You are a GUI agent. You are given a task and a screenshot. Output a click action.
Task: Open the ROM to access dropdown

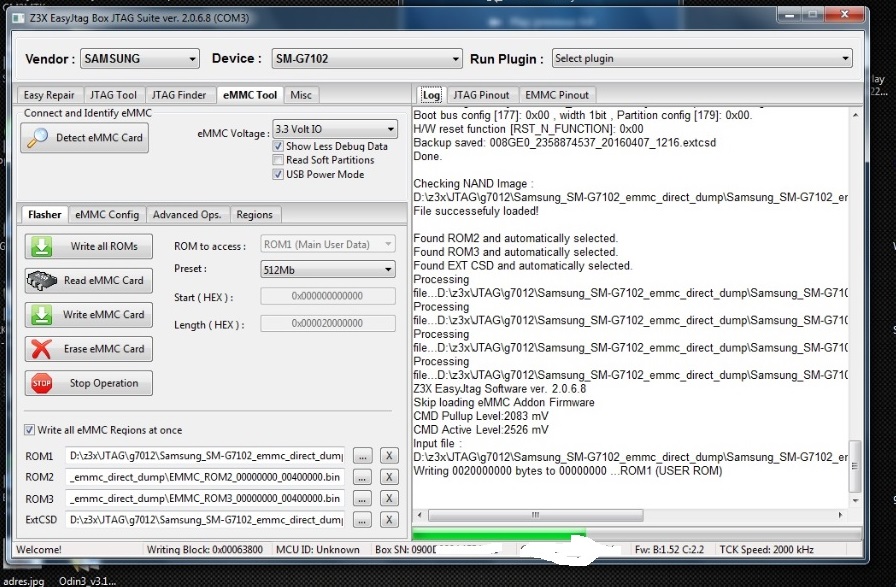[327, 245]
